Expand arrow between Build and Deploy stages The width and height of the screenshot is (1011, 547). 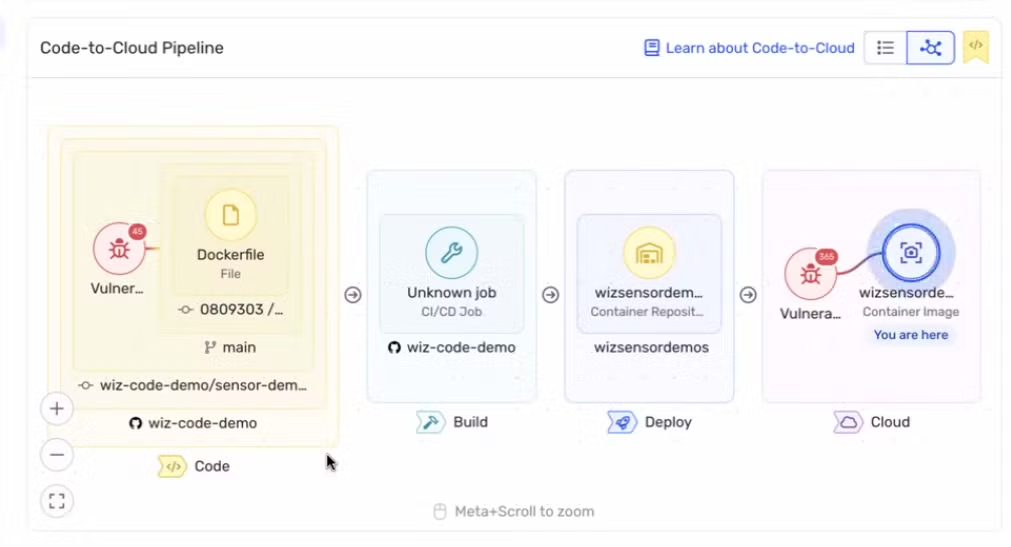(550, 295)
